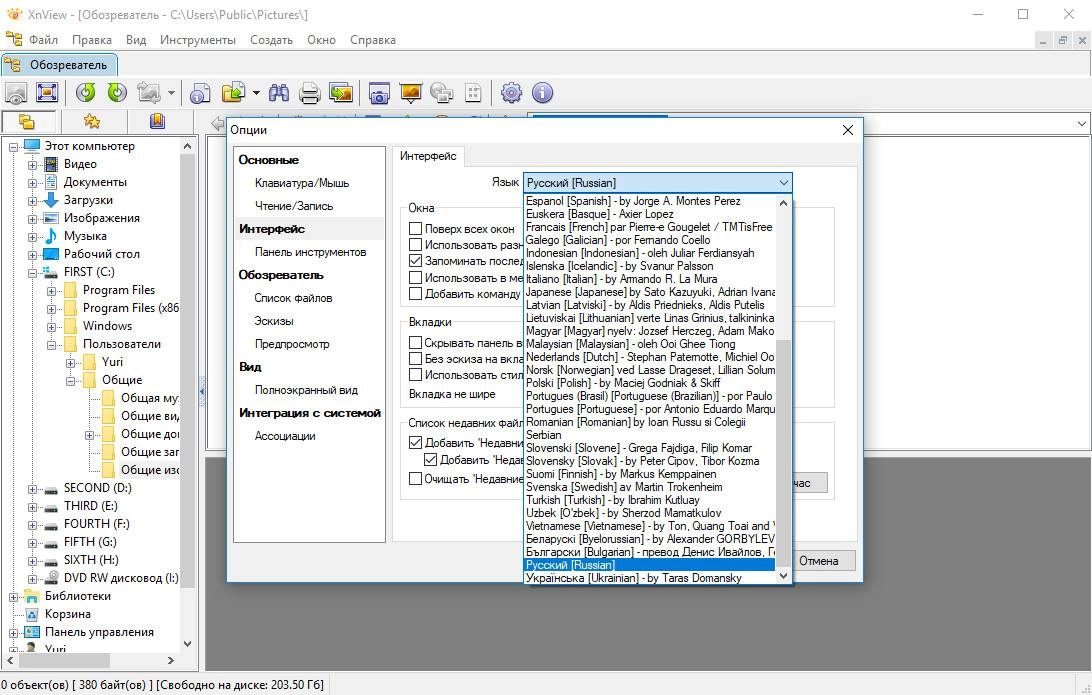
Task: Click the language list scrollbar thumb
Action: pyautogui.click(x=783, y=453)
